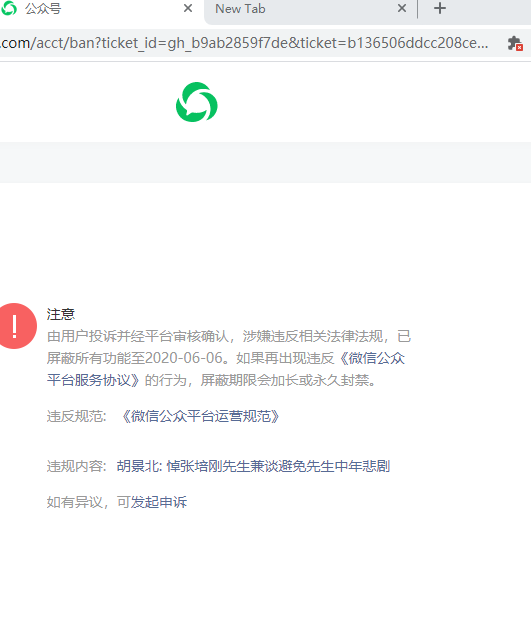Open a new tab with plus icon
This screenshot has width=531, height=637.
click(440, 8)
